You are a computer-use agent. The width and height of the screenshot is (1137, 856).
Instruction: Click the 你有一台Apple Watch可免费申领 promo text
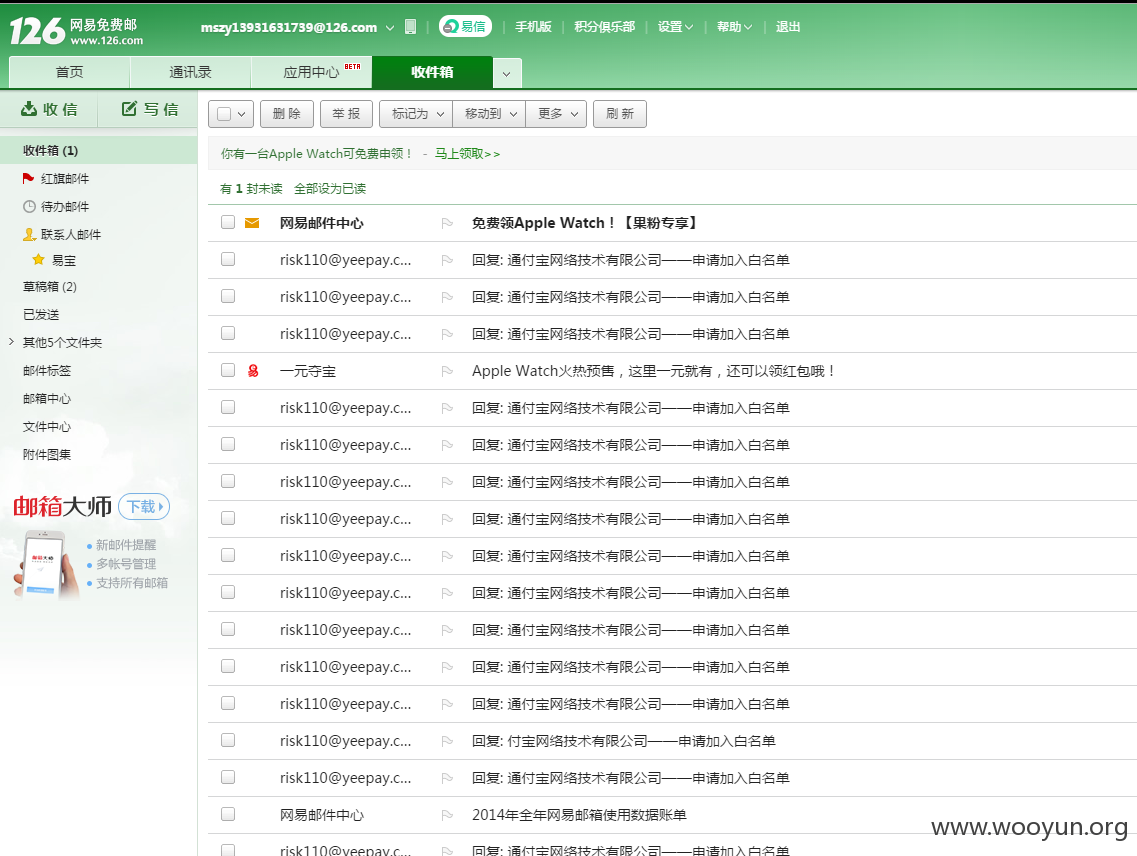tap(317, 154)
